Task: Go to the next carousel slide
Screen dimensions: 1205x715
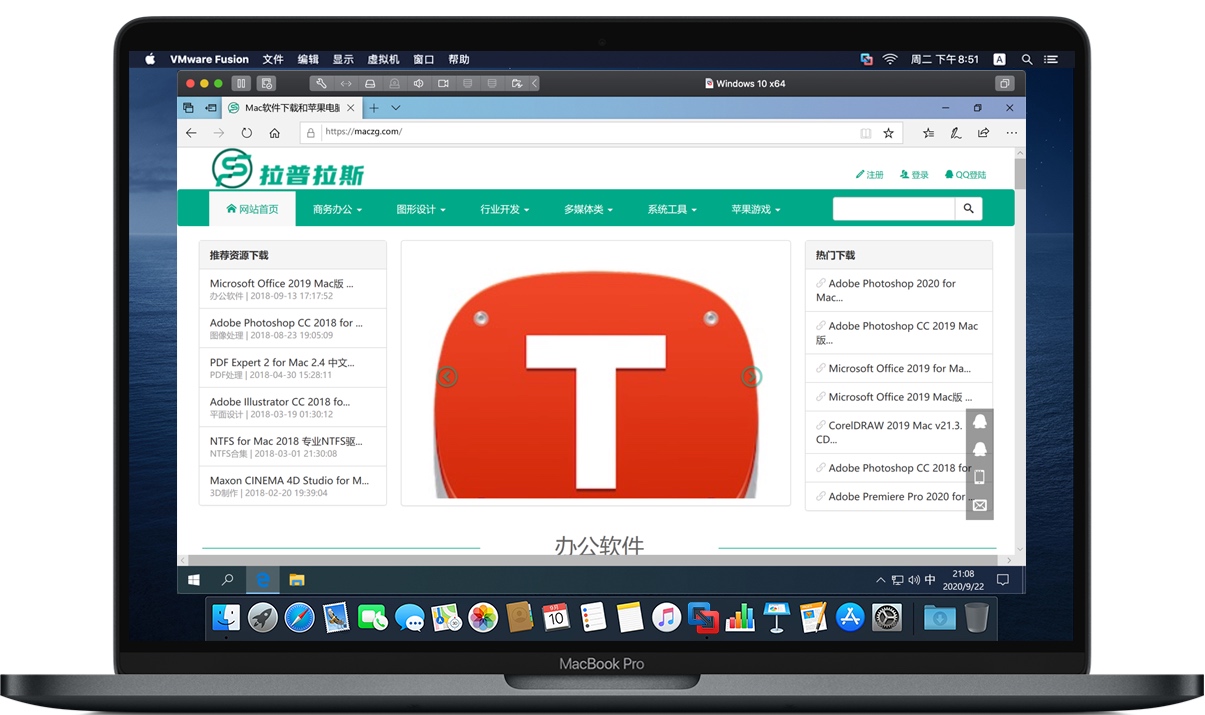Action: coord(751,377)
